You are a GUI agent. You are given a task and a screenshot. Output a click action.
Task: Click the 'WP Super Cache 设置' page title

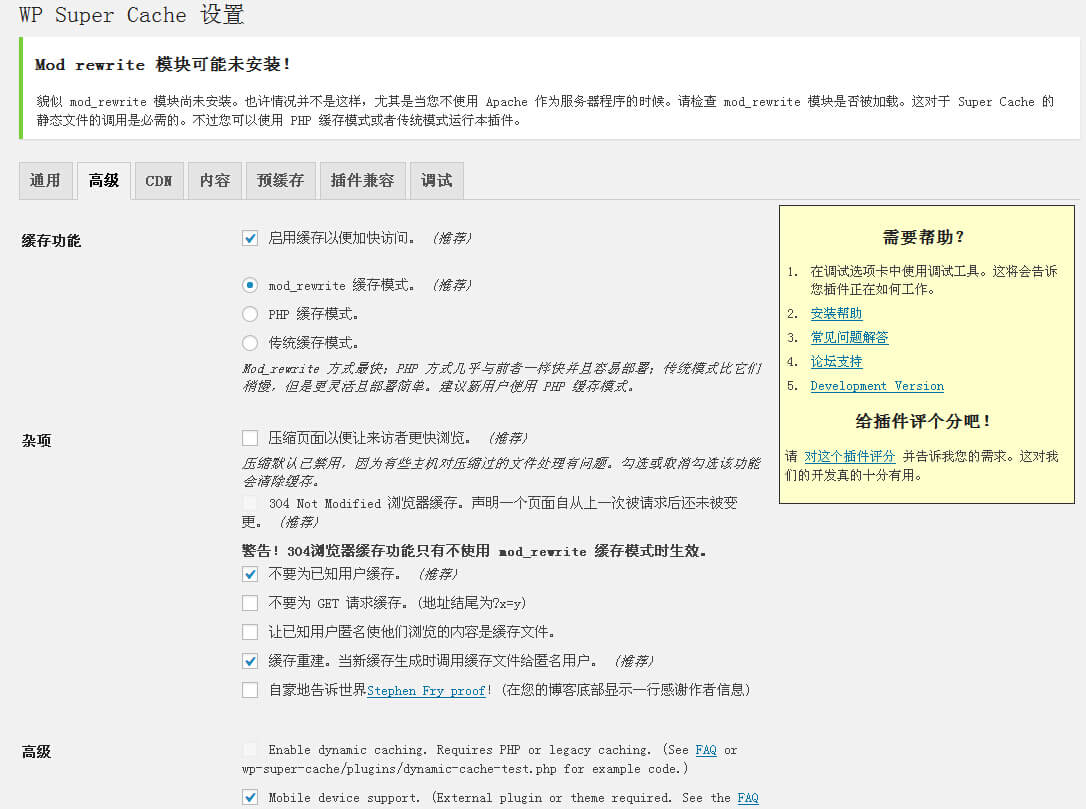pyautogui.click(x=132, y=14)
